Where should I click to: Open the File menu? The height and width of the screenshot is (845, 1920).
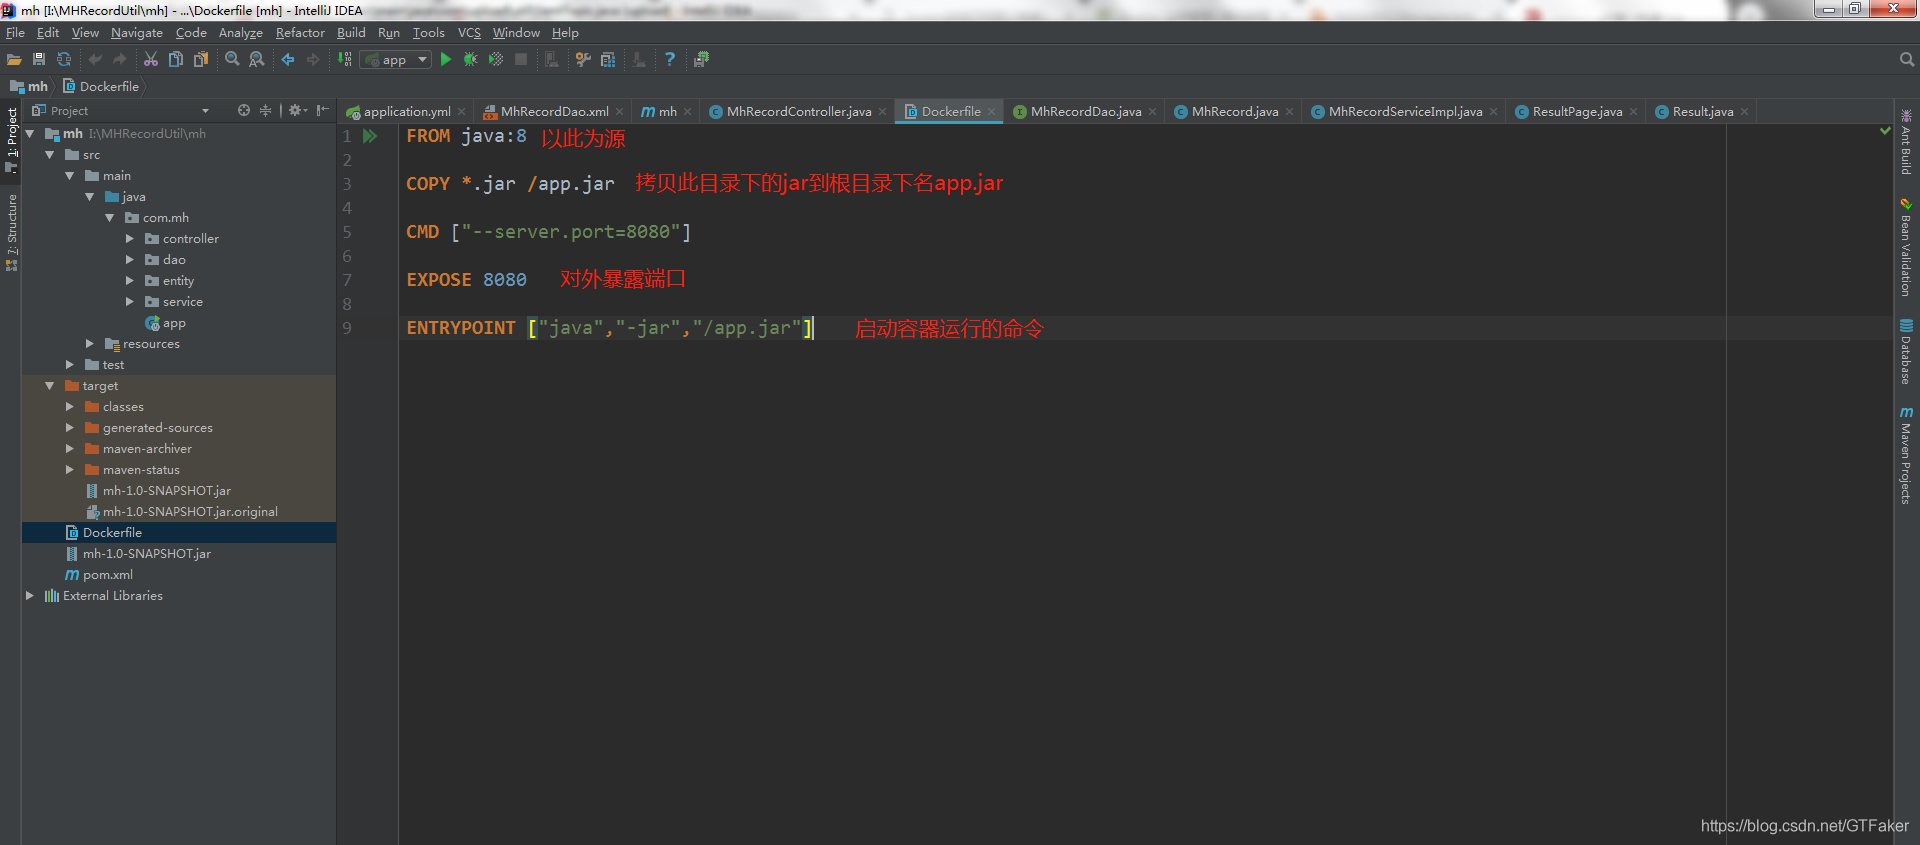coord(15,33)
